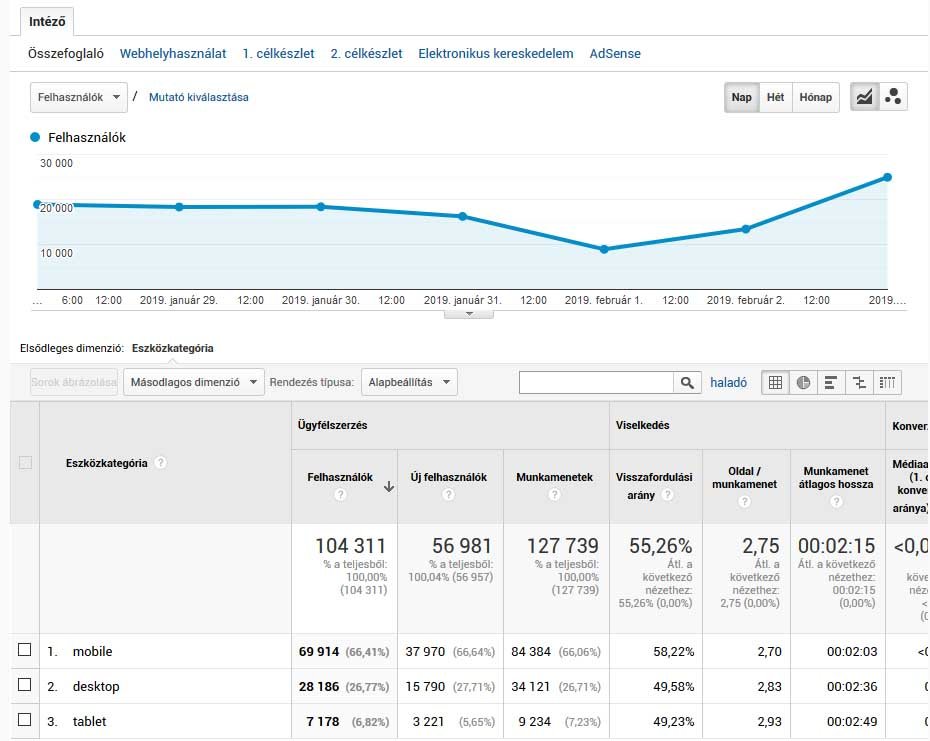930x741 pixels.
Task: Click the search magnifier icon
Action: point(688,382)
